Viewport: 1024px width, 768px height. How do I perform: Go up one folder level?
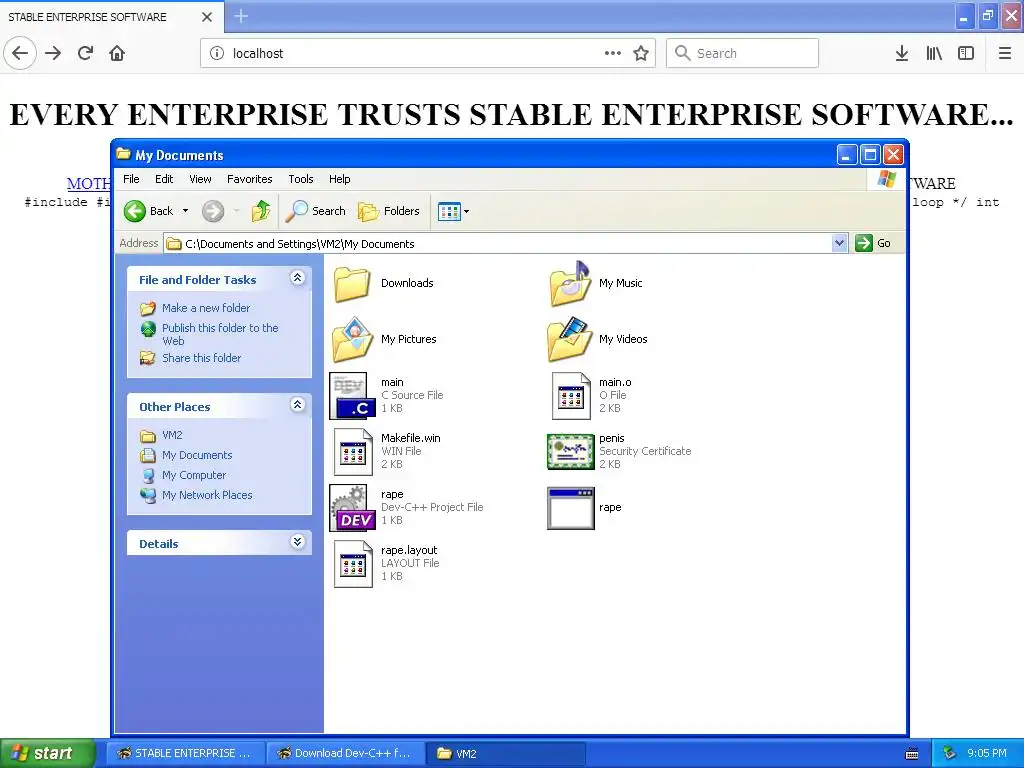pos(261,211)
